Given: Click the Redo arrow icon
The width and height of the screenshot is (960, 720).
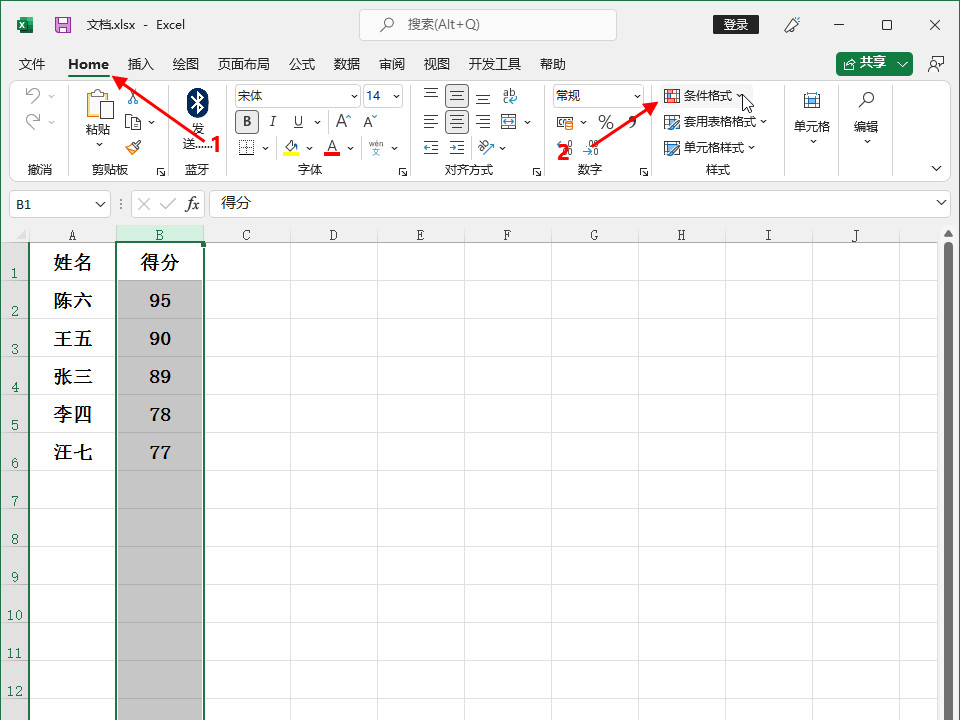Looking at the screenshot, I should coord(33,121).
